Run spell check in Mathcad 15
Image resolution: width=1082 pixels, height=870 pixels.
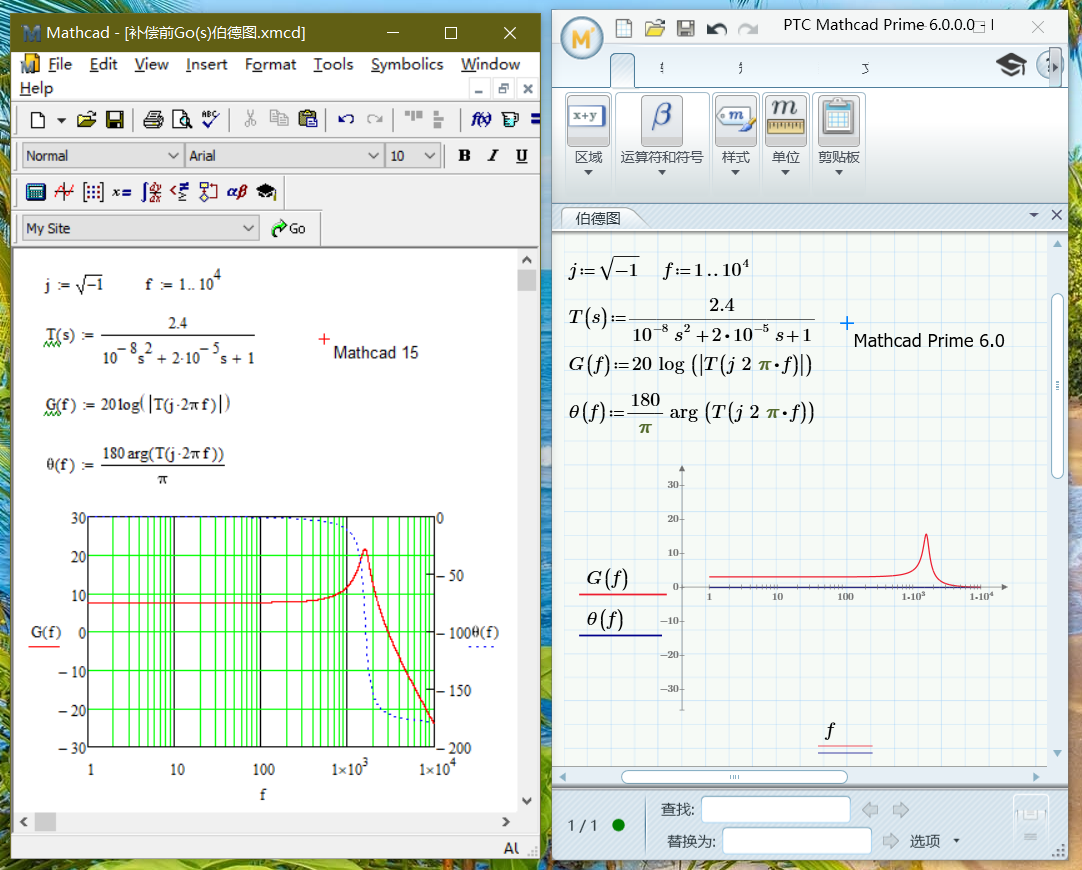tap(210, 120)
